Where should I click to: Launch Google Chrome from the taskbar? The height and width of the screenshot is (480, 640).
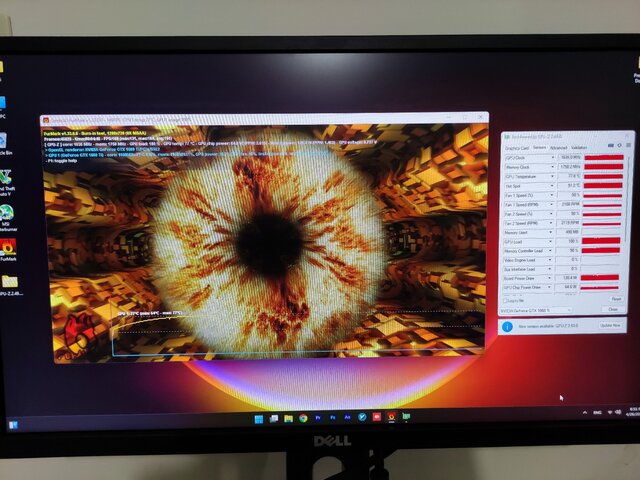click(302, 418)
